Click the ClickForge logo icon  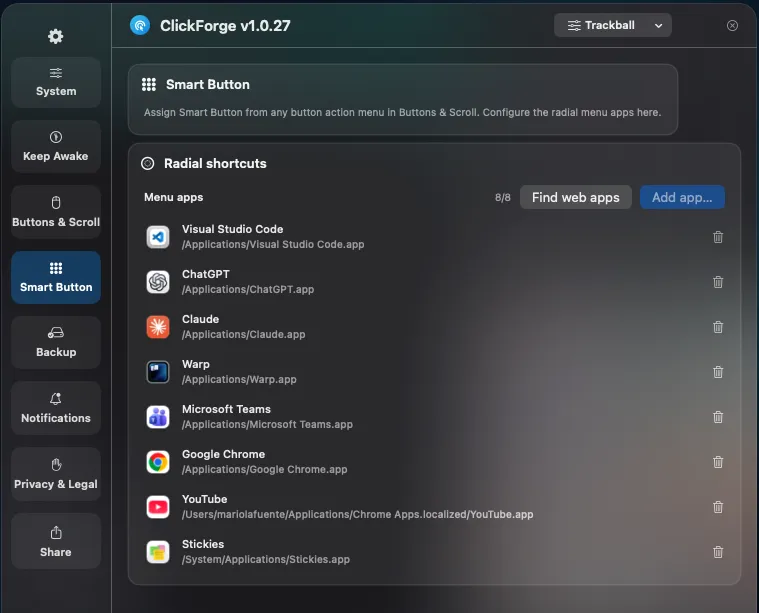point(140,25)
